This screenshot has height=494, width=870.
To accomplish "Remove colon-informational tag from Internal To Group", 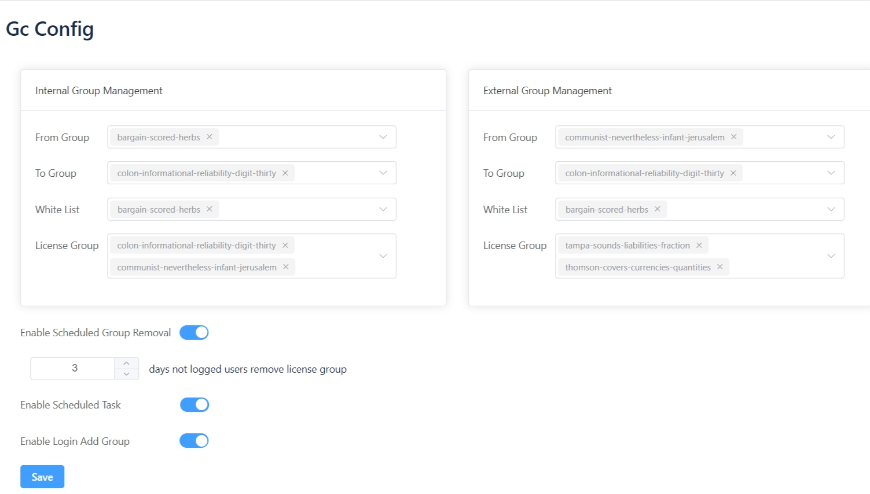I will point(285,173).
